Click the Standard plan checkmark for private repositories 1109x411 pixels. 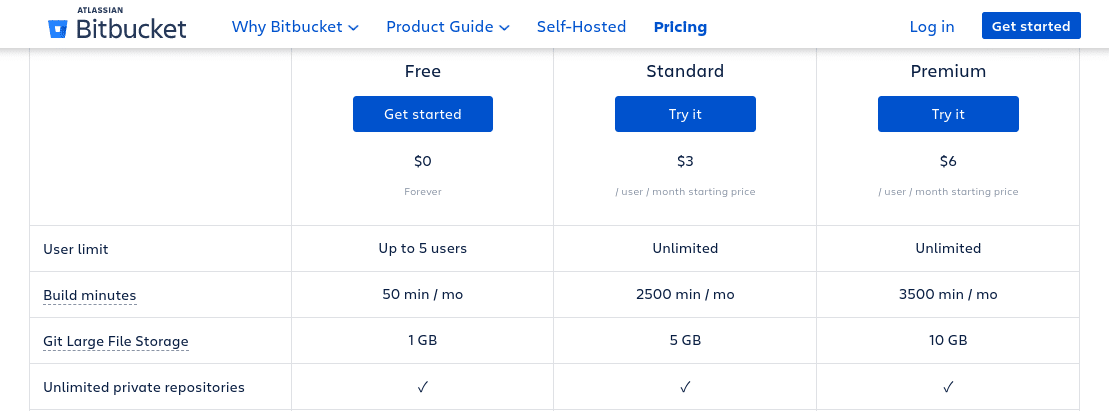pyautogui.click(x=685, y=387)
